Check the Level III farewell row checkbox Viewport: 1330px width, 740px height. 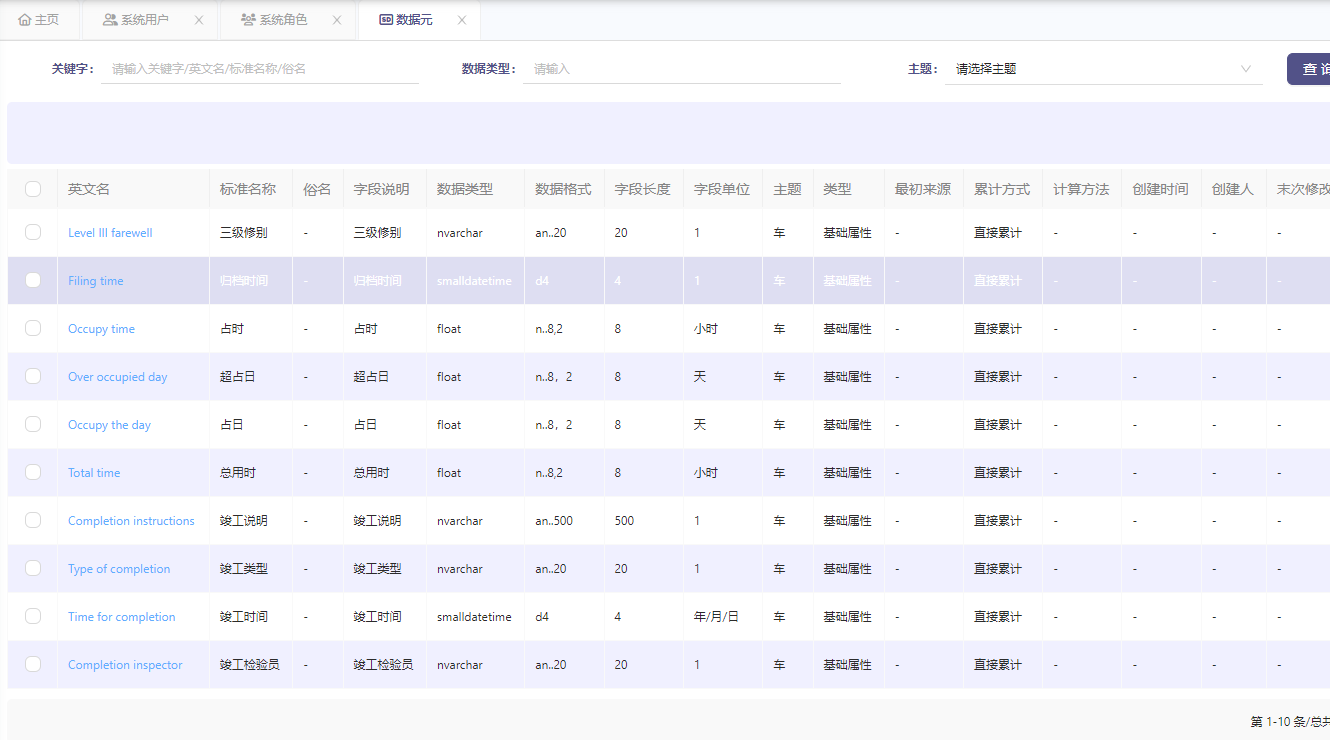coord(33,232)
